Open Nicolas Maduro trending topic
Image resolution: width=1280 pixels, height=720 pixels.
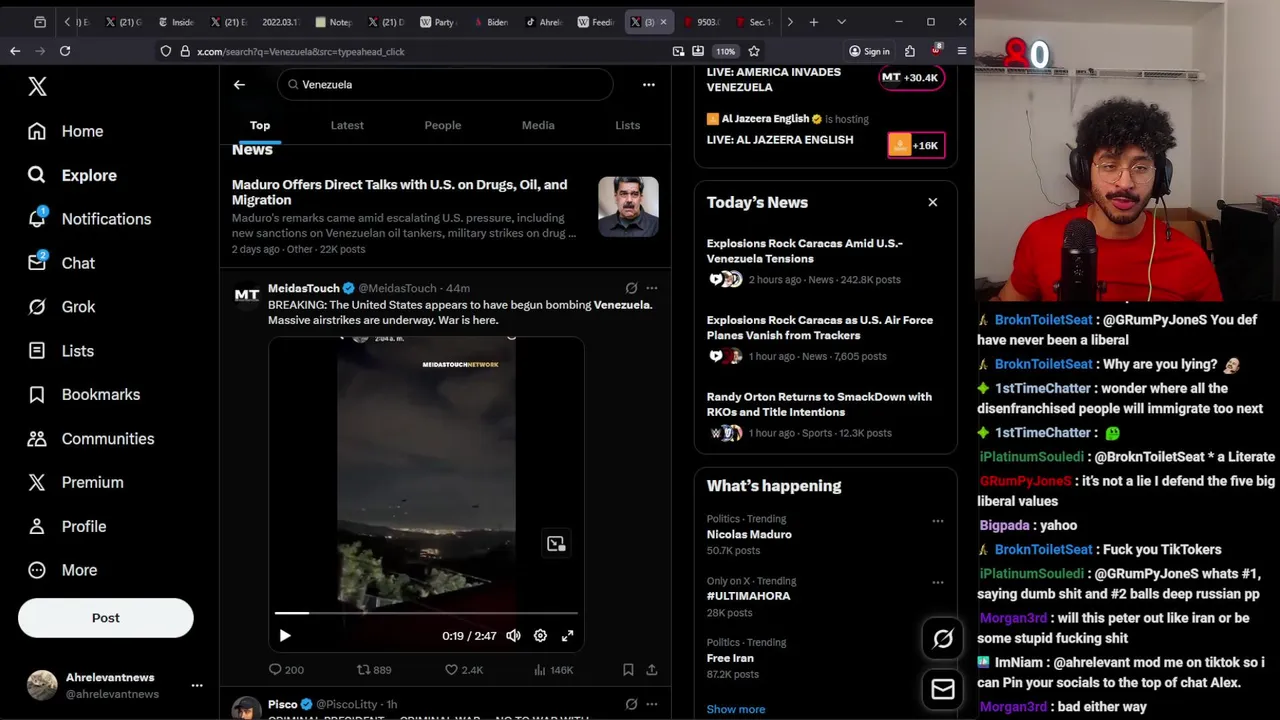(749, 535)
